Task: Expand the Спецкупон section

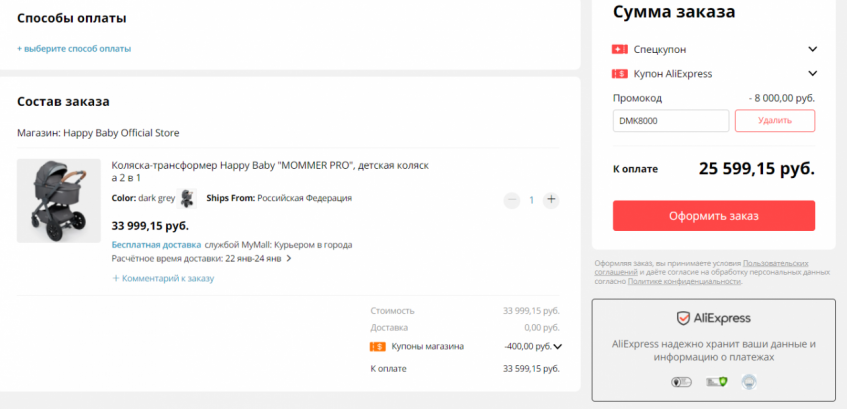Action: tap(813, 49)
